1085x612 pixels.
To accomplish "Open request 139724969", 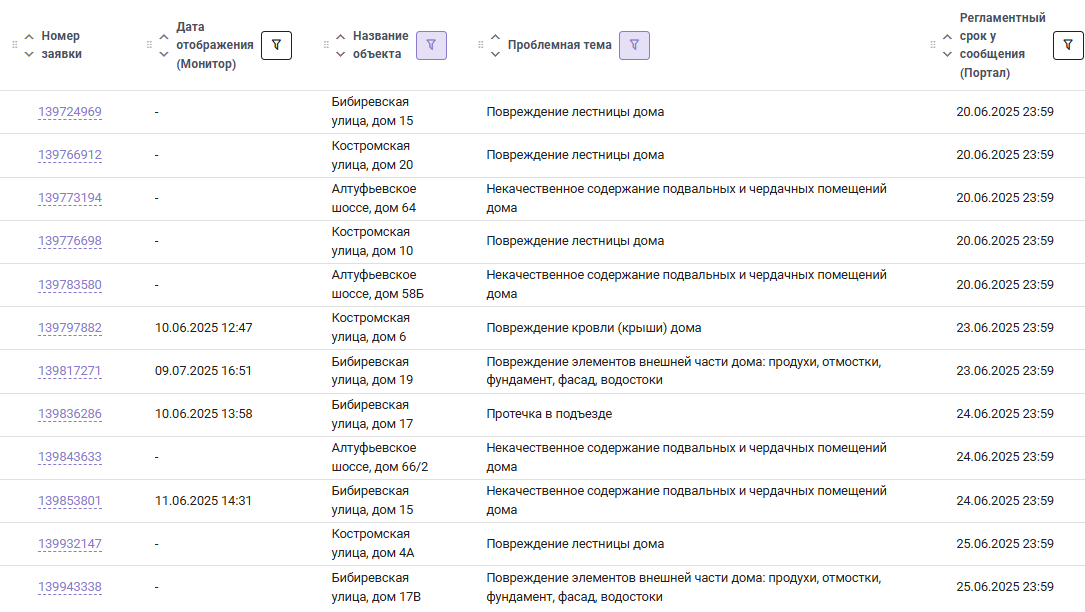I will [70, 112].
